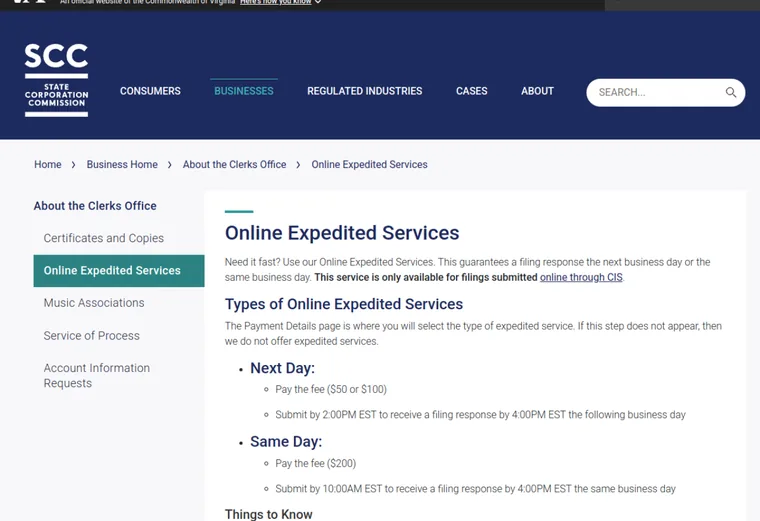Open the Regulated Industries menu

tap(364, 91)
